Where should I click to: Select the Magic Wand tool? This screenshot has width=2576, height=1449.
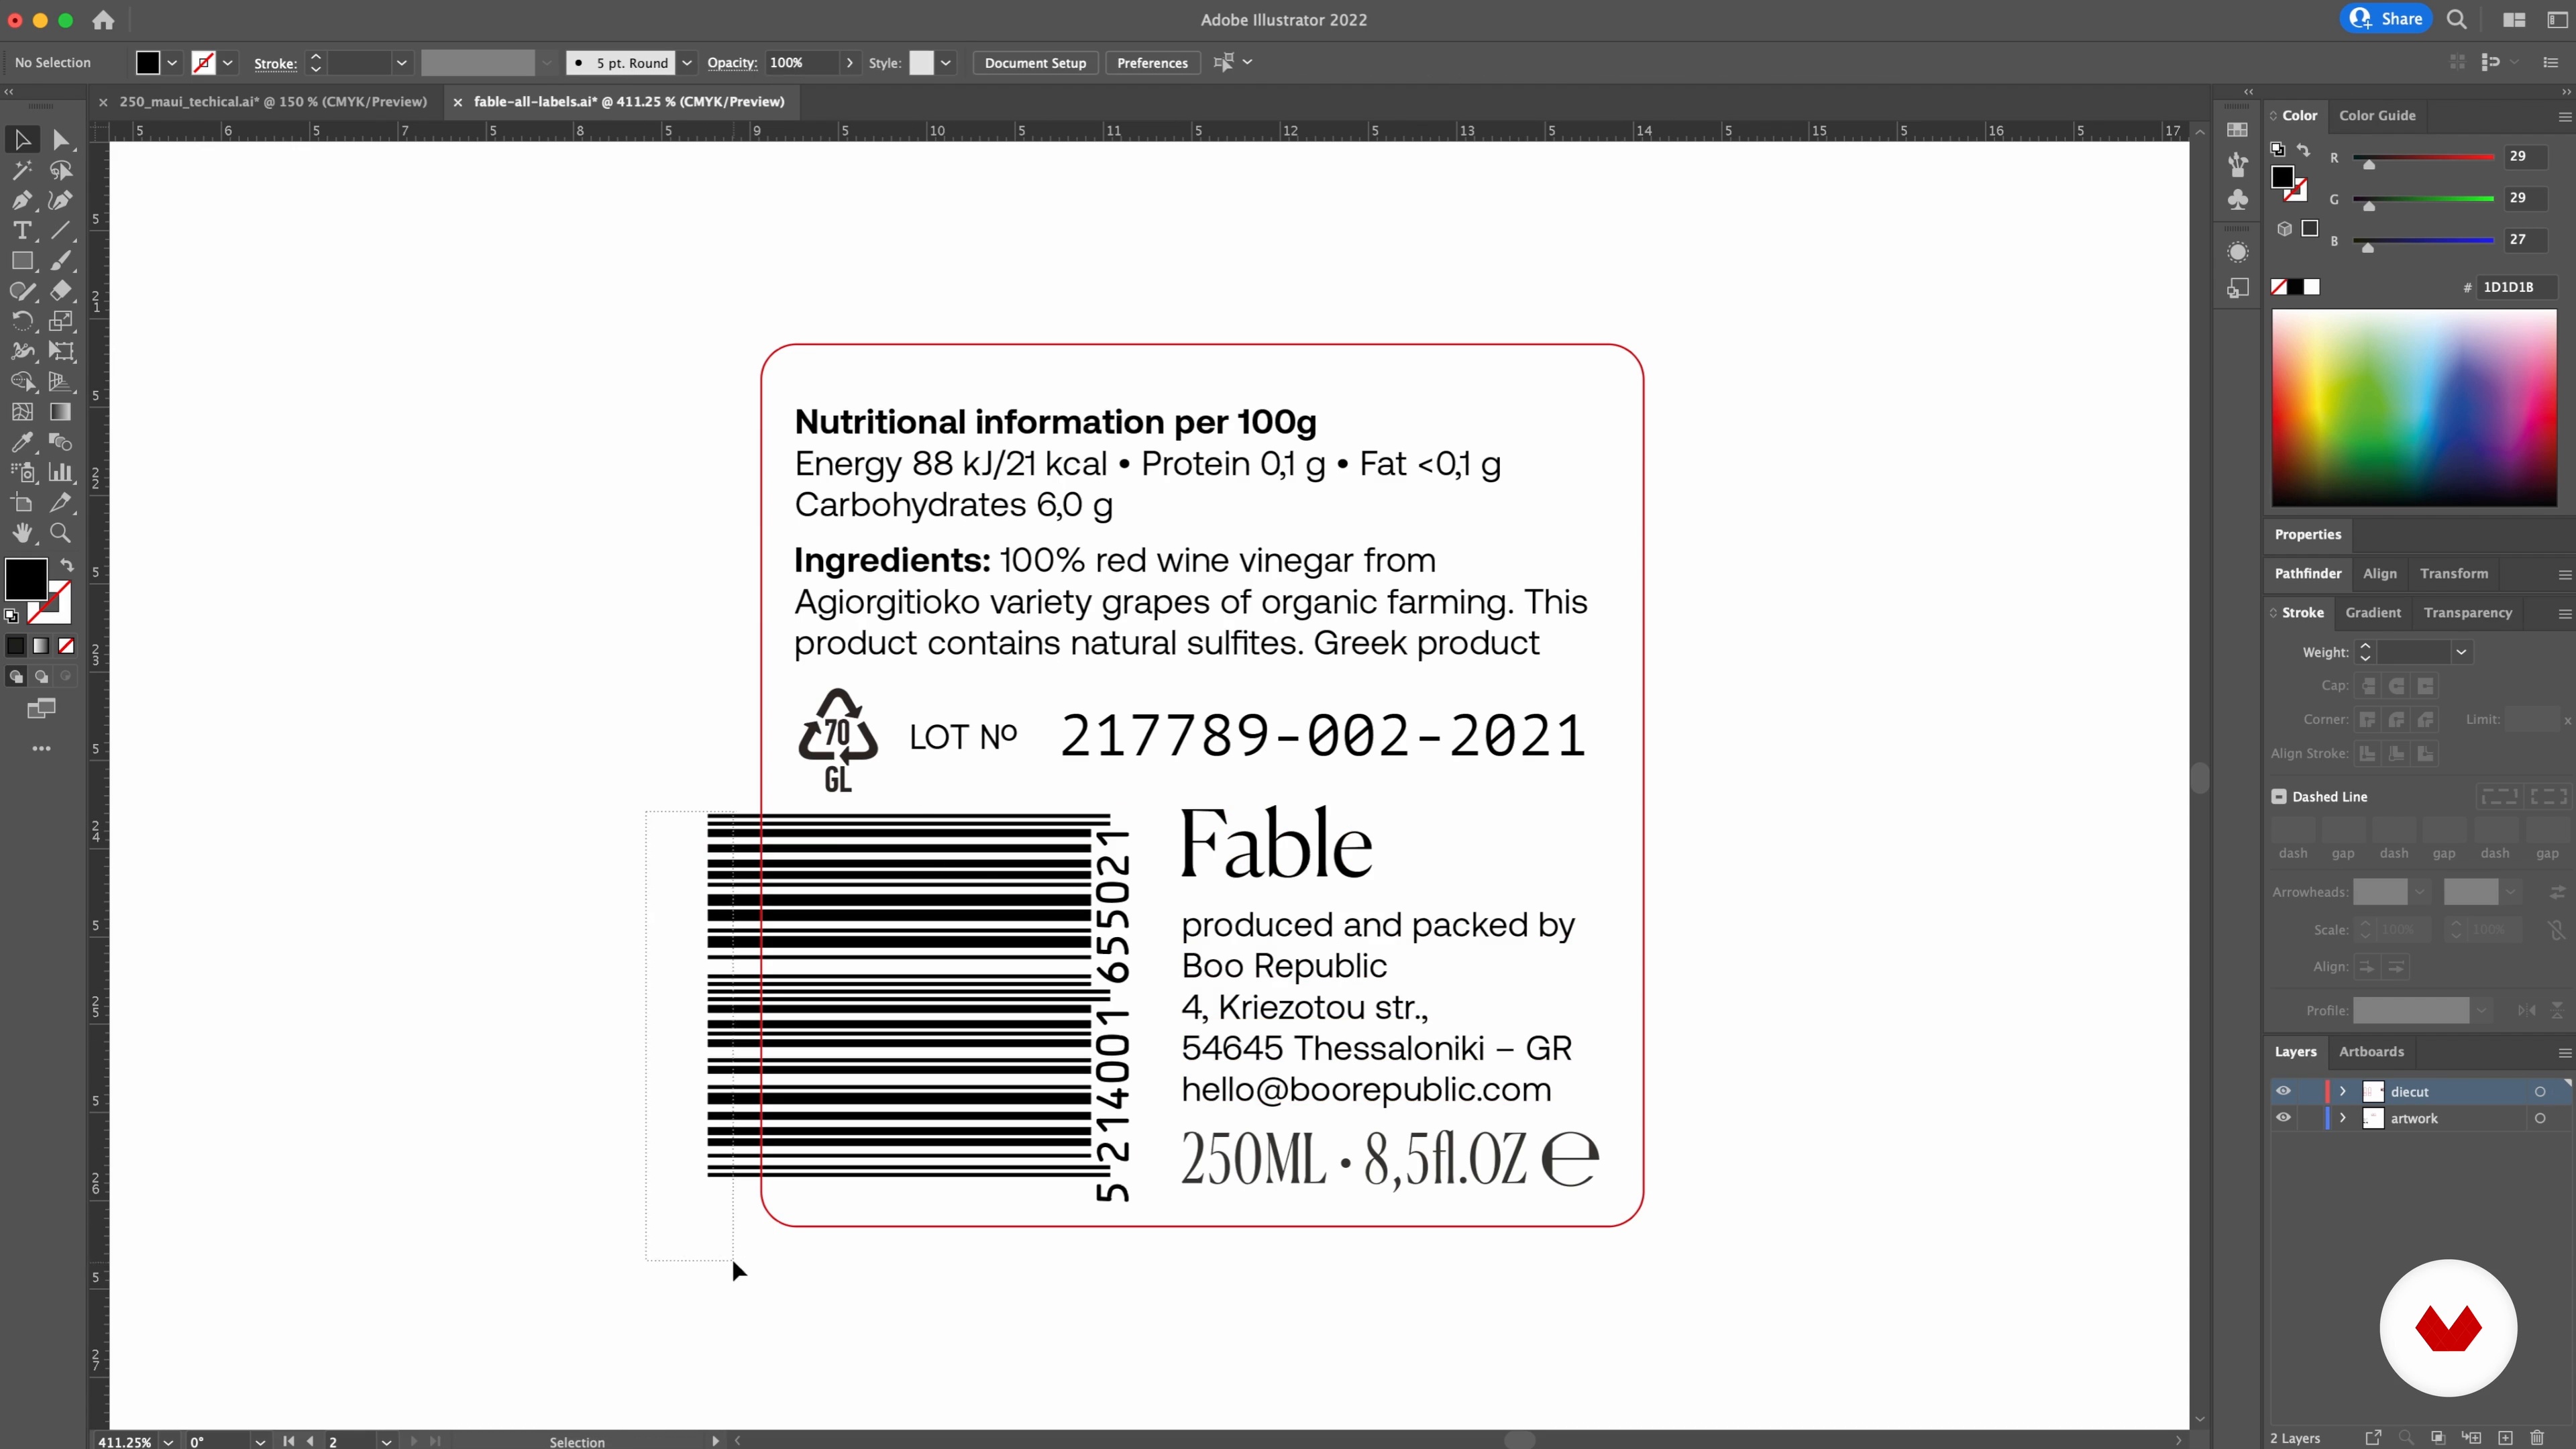pos(22,170)
